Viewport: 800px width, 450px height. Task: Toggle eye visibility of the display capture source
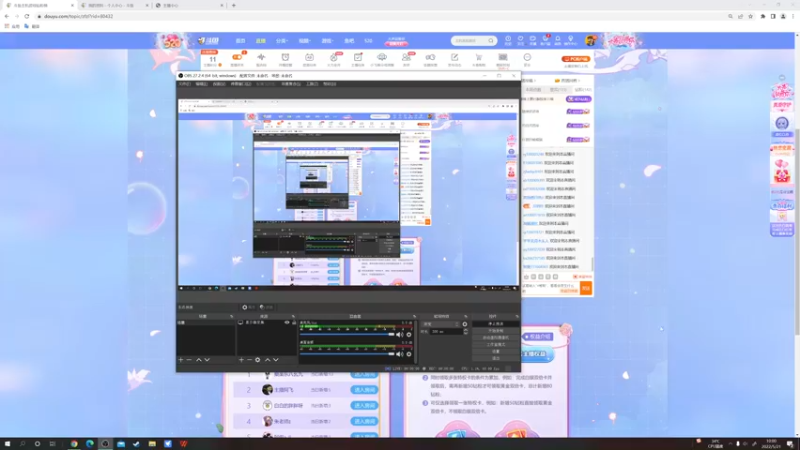click(287, 322)
